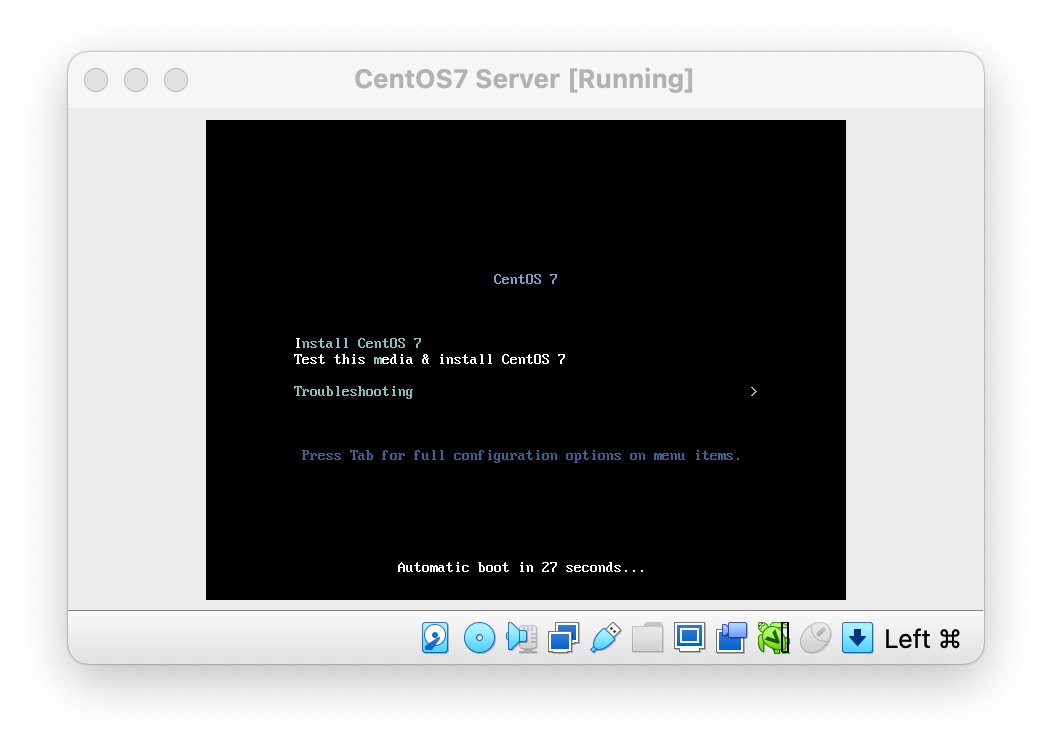Minimize the CentOS7 Server window
The height and width of the screenshot is (748, 1052).
point(136,80)
